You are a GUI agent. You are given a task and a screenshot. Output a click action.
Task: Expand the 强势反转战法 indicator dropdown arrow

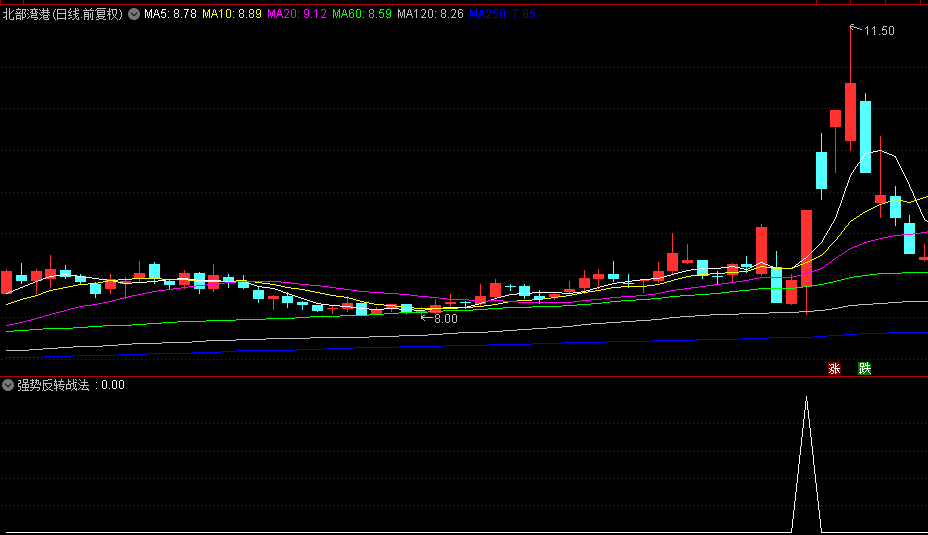(x=9, y=385)
